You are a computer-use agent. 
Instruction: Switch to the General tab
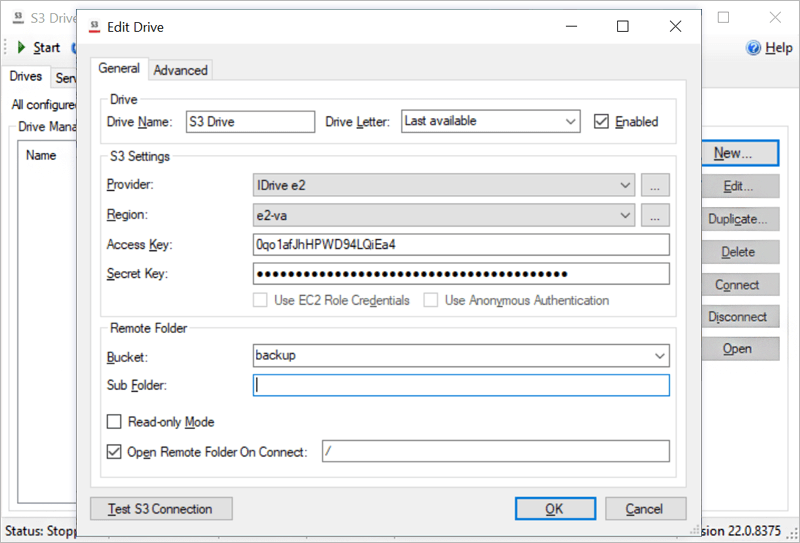[119, 68]
